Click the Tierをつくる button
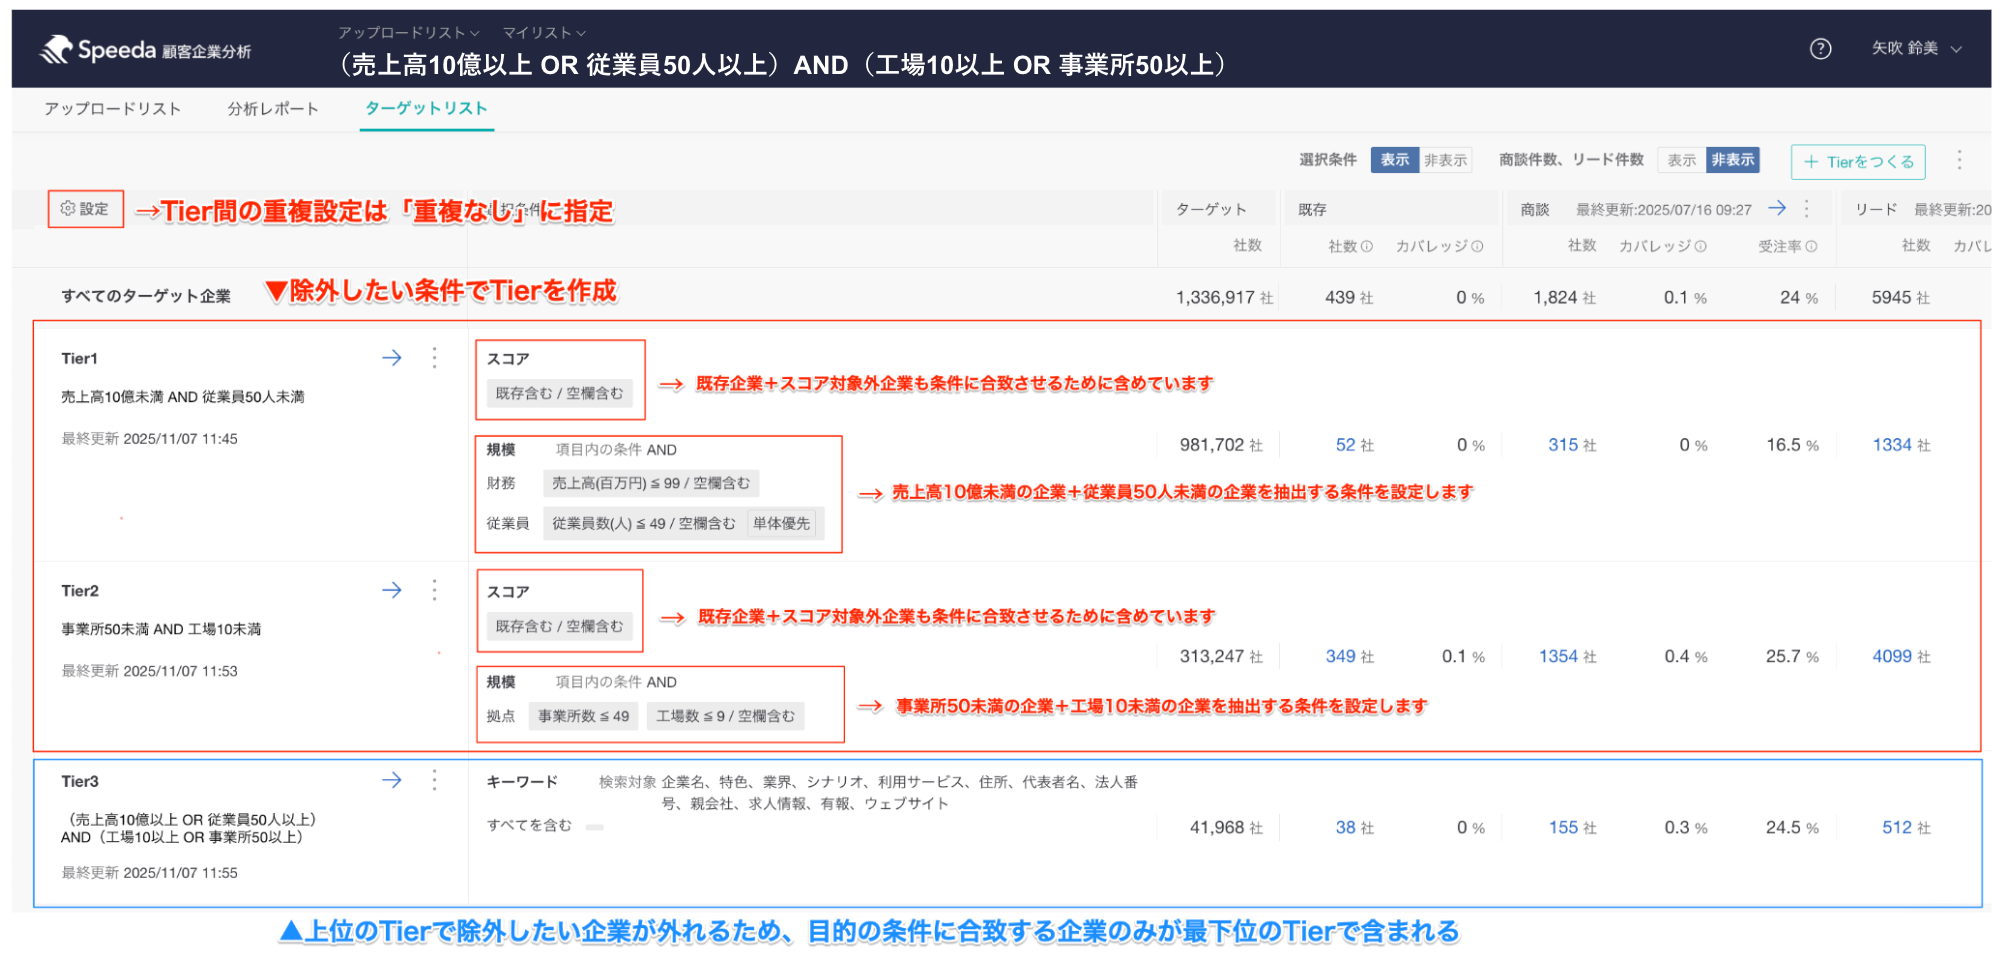Screen dimensions: 2000x962 click(1858, 162)
